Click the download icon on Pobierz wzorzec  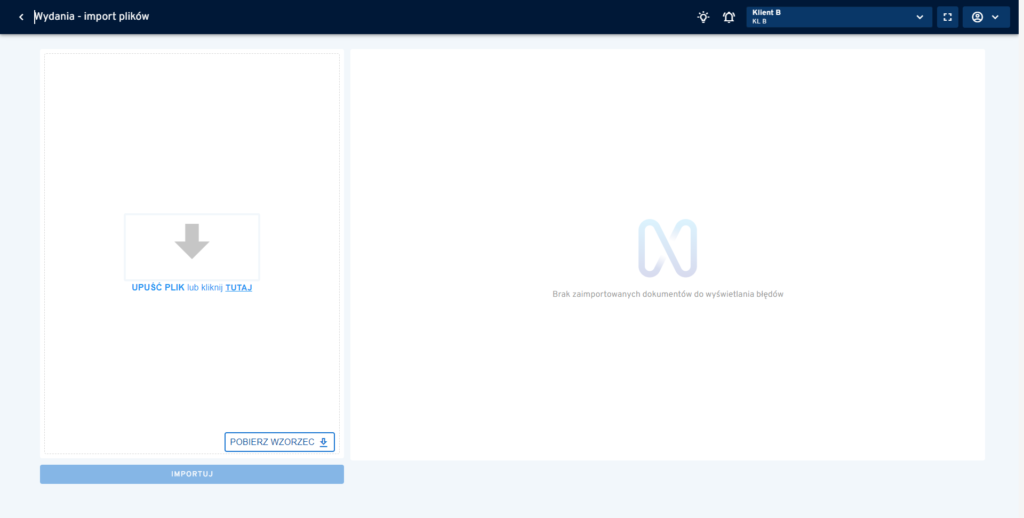pyautogui.click(x=323, y=442)
